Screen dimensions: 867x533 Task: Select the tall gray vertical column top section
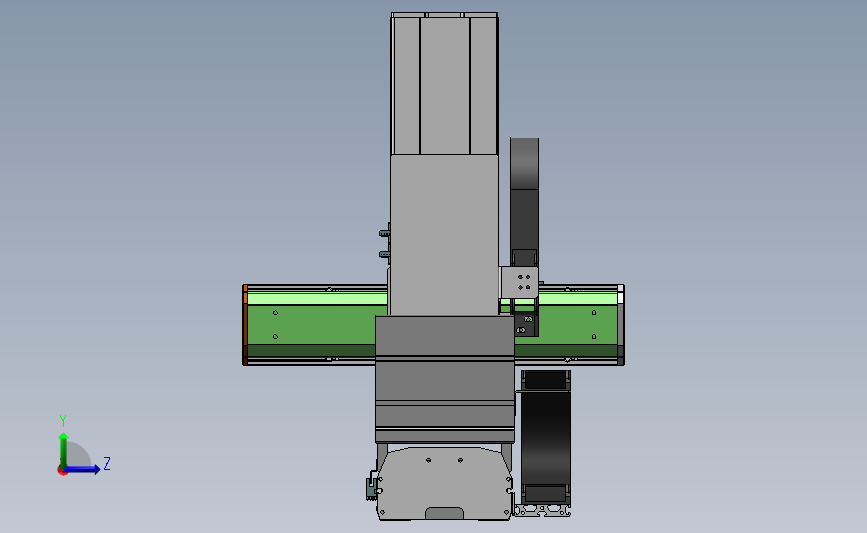(x=445, y=84)
